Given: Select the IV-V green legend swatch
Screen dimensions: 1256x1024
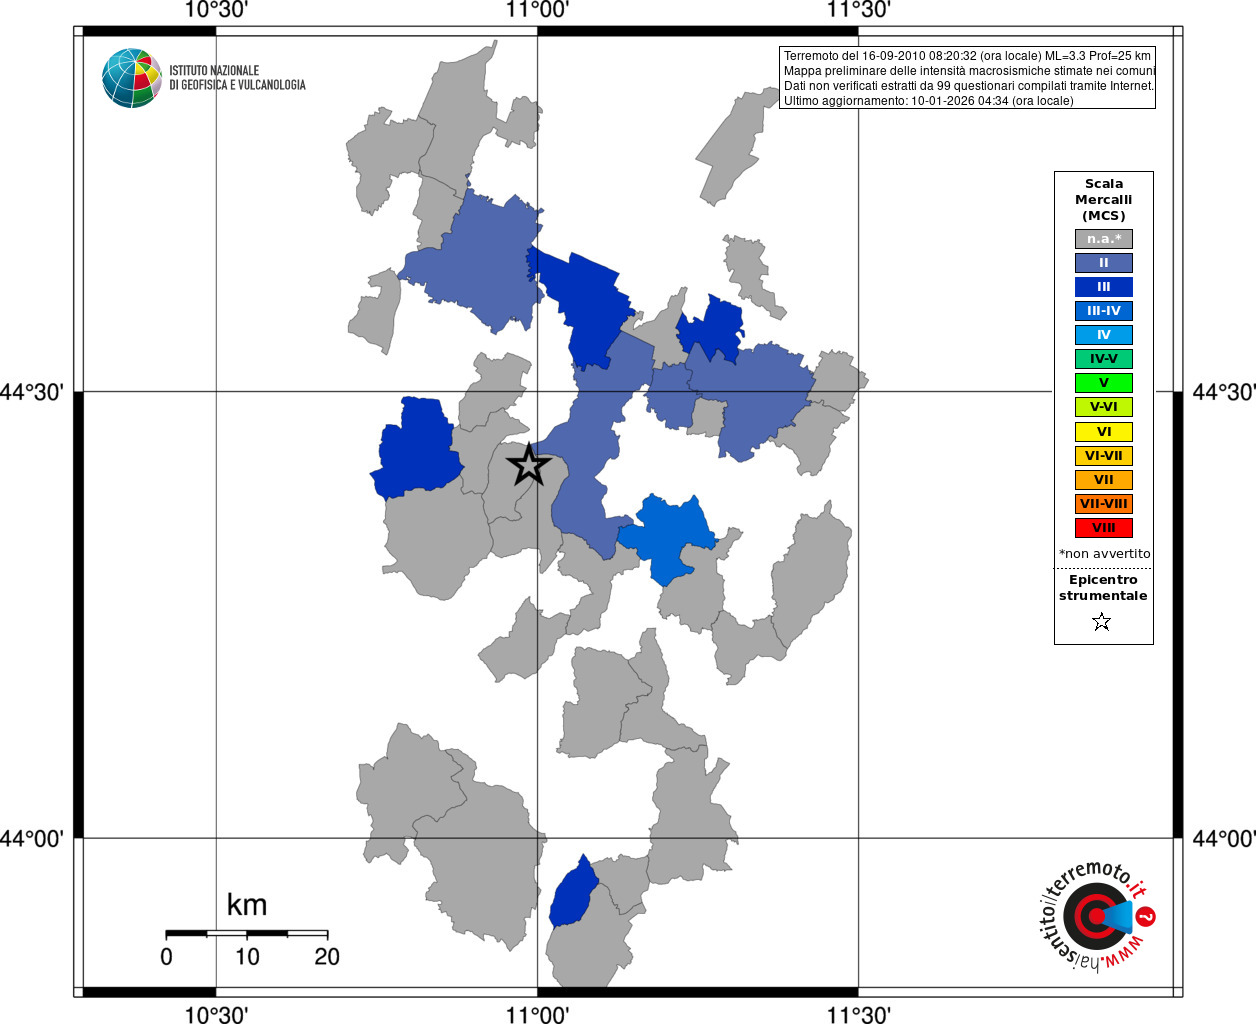Looking at the screenshot, I should click(1103, 359).
